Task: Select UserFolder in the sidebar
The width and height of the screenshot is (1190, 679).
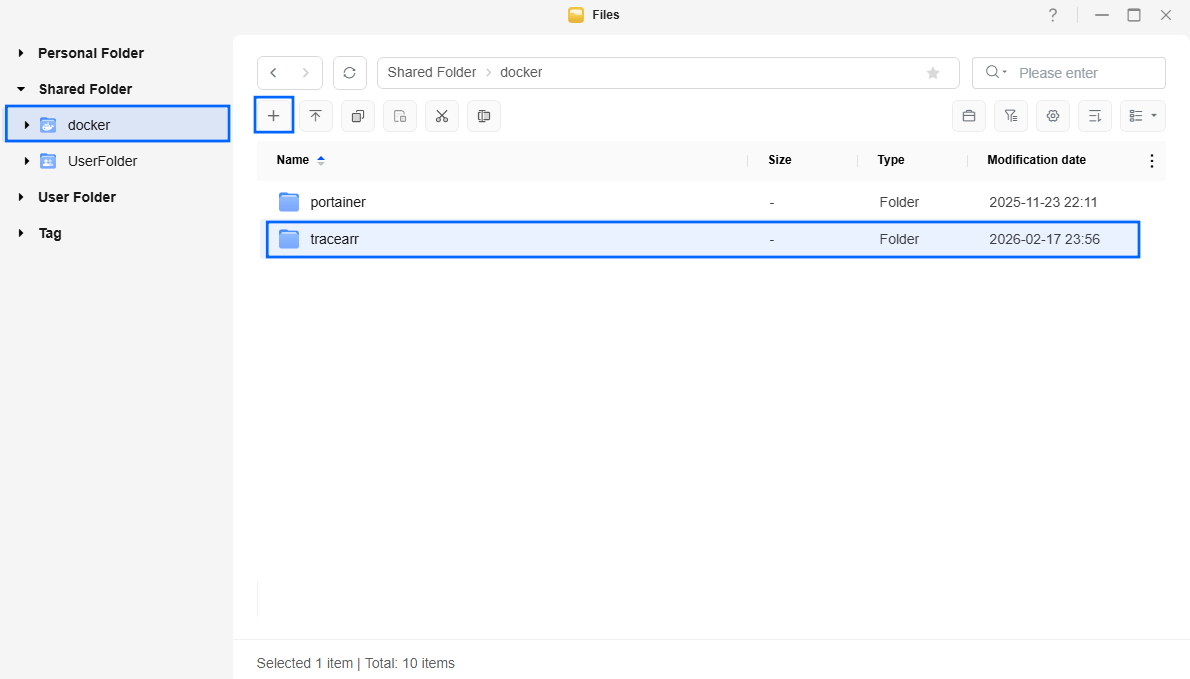Action: tap(102, 161)
